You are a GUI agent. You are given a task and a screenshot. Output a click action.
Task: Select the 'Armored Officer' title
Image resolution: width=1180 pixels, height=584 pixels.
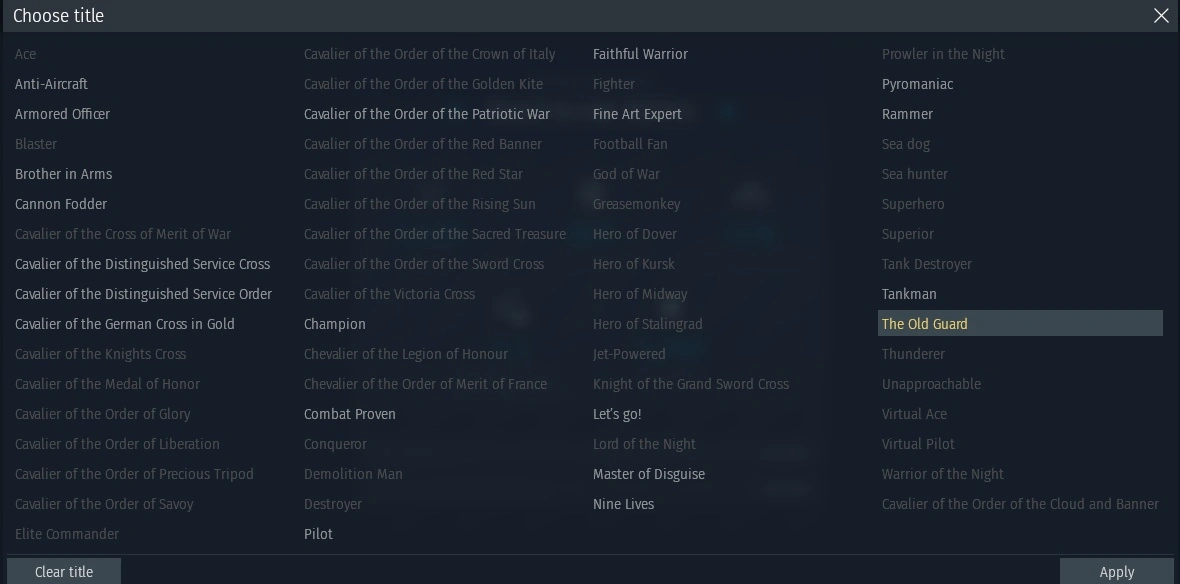click(x=62, y=114)
